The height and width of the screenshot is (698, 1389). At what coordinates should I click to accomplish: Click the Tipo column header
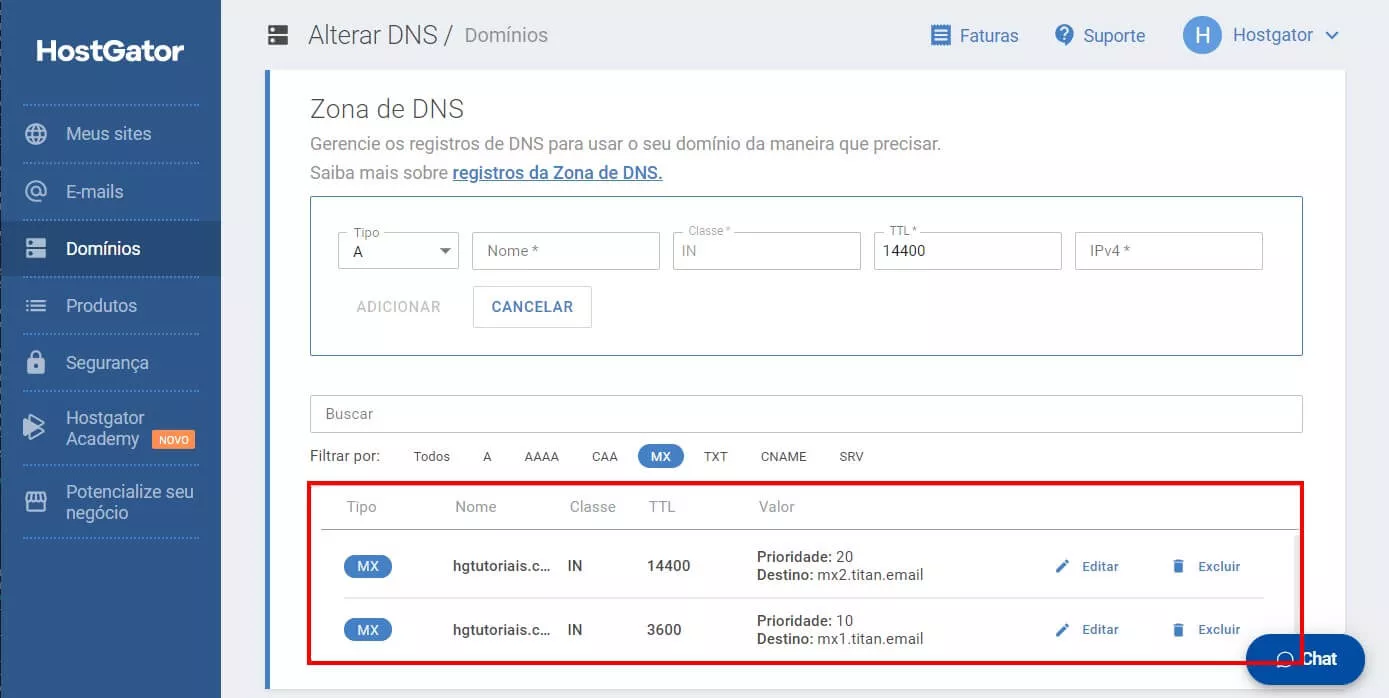click(x=361, y=507)
